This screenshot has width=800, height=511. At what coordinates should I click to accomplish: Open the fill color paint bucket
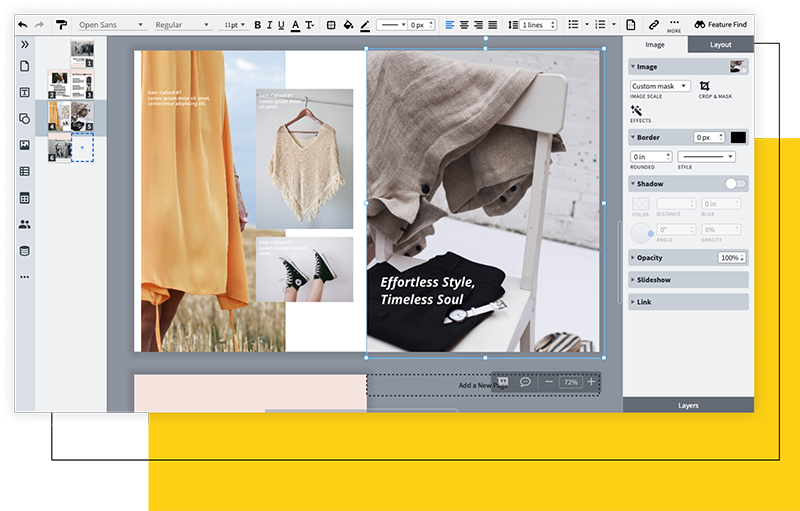348,25
